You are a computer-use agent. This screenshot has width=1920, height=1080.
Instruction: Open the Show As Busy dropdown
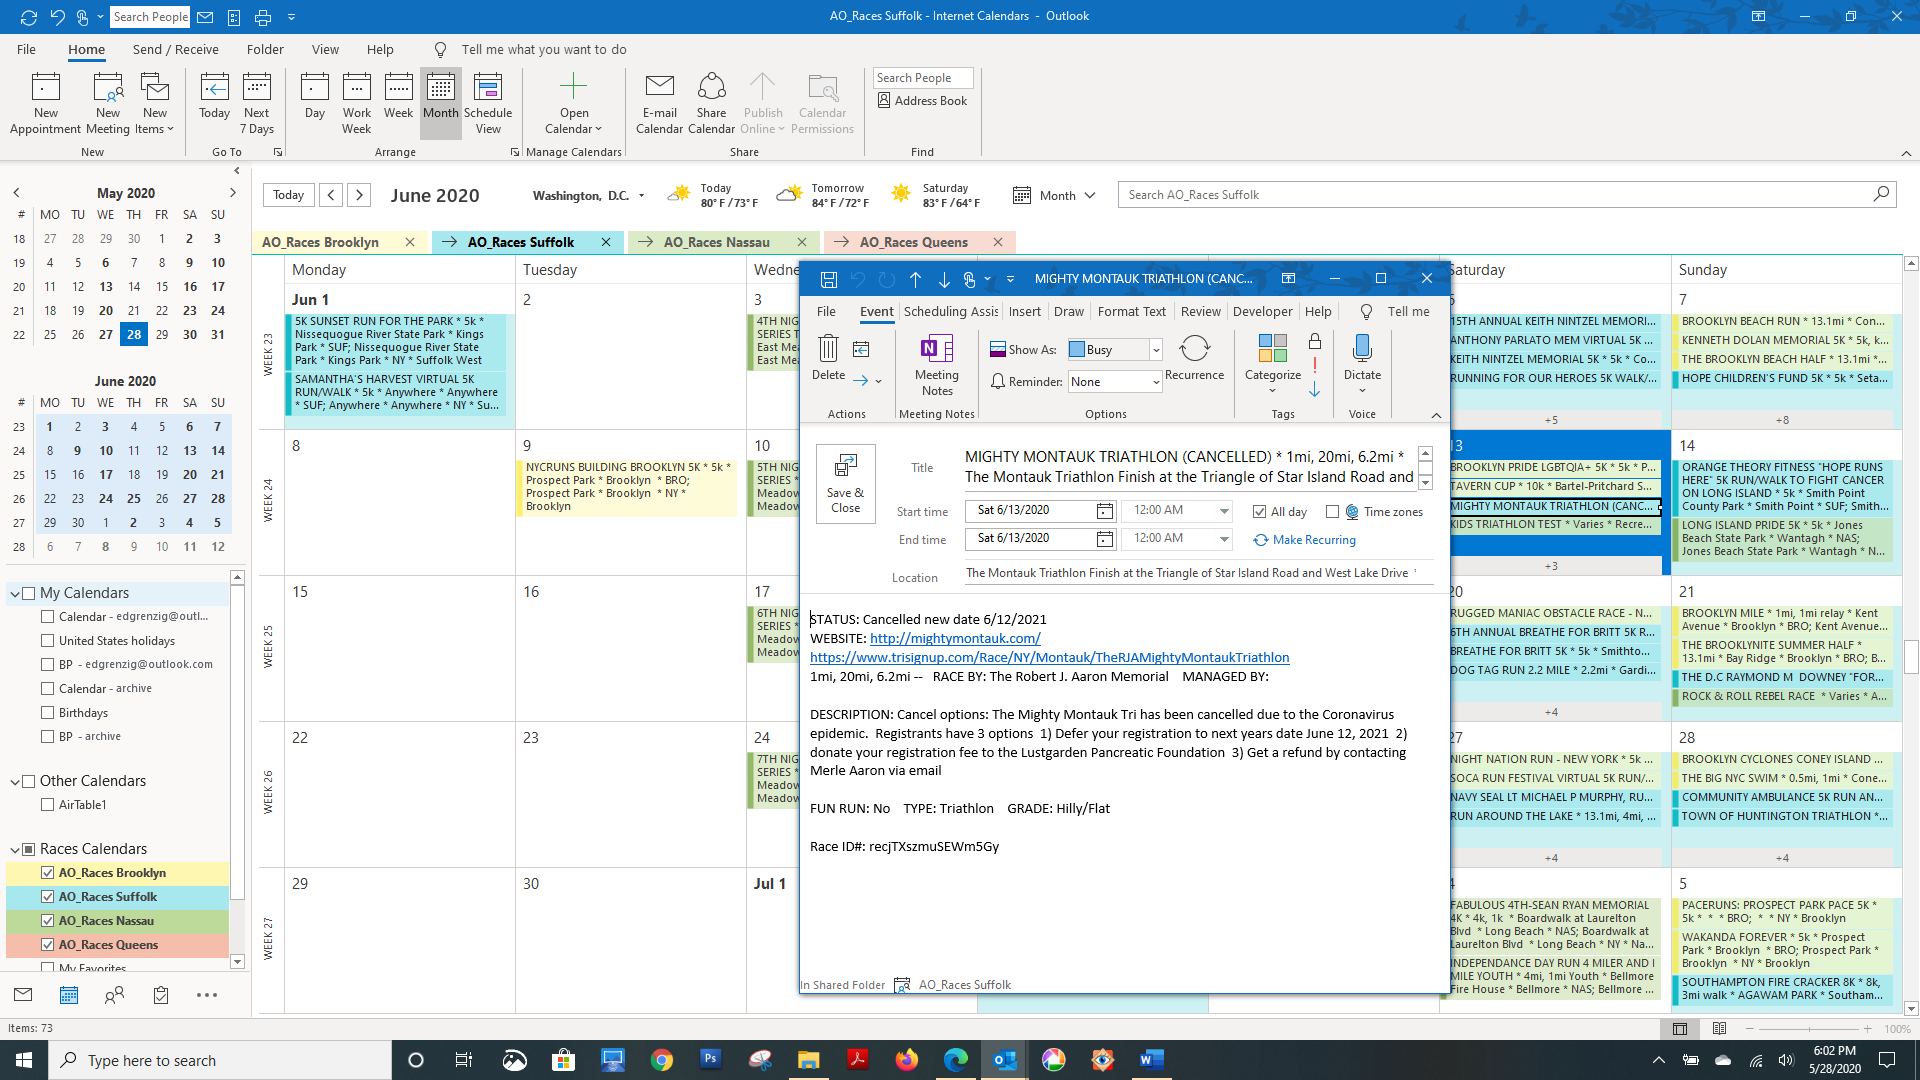(x=1156, y=350)
